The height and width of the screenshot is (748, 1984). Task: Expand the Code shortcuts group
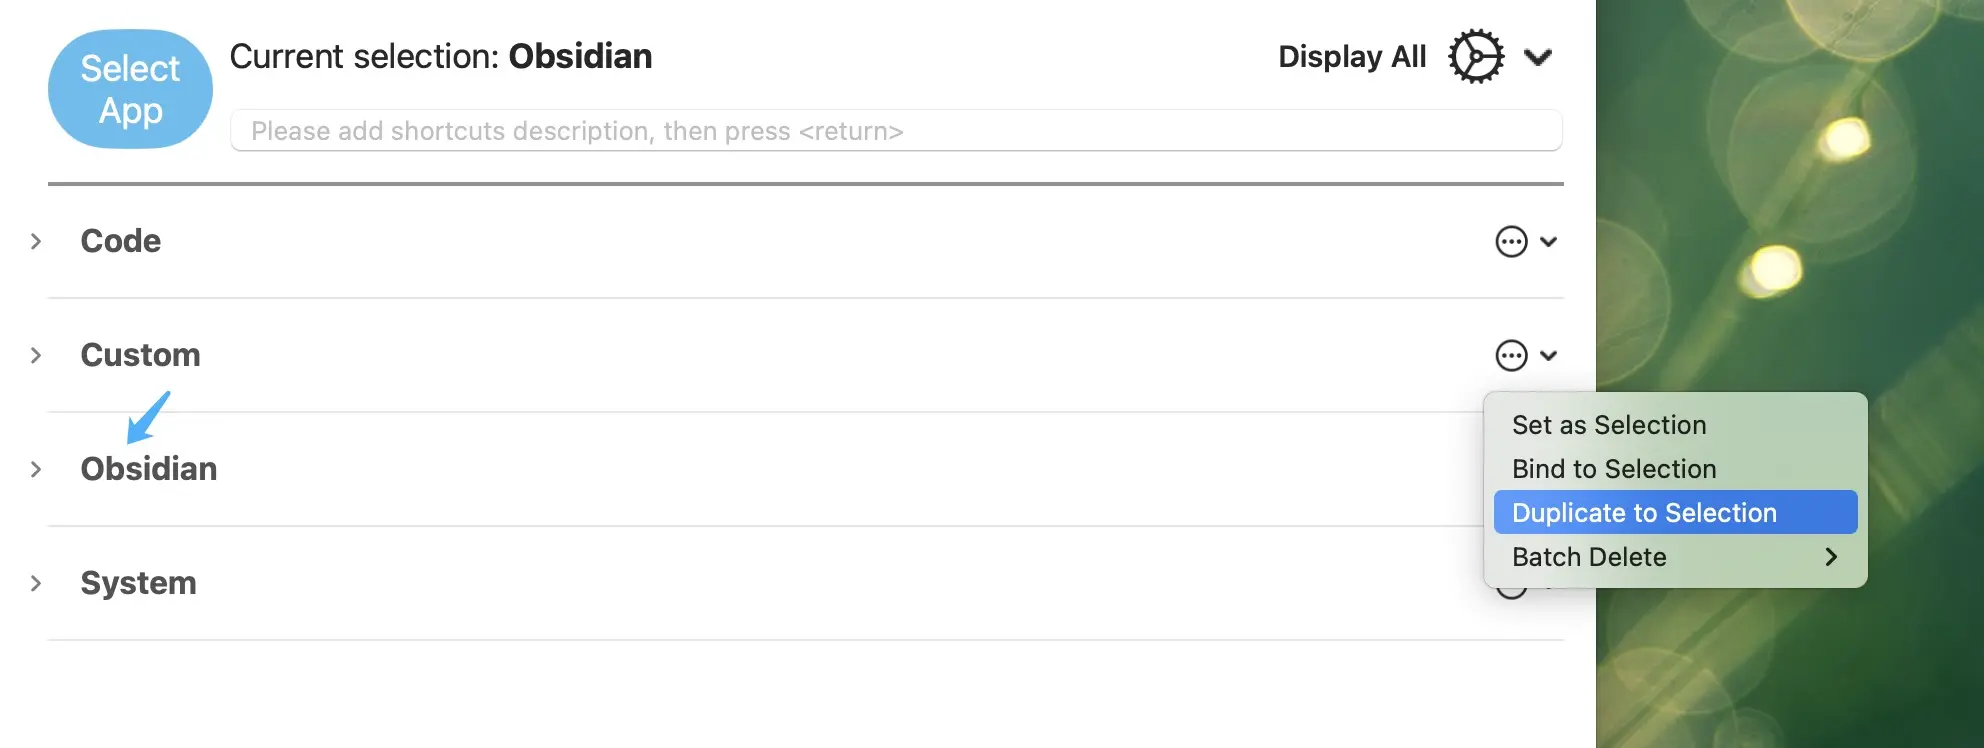pyautogui.click(x=36, y=242)
